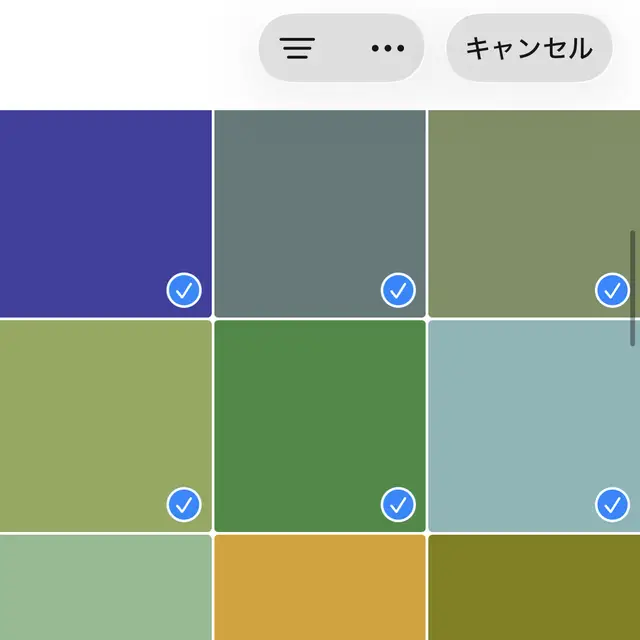Select the dark mustard-olive bottom-right thumbnail
The image size is (640, 640).
(534, 588)
